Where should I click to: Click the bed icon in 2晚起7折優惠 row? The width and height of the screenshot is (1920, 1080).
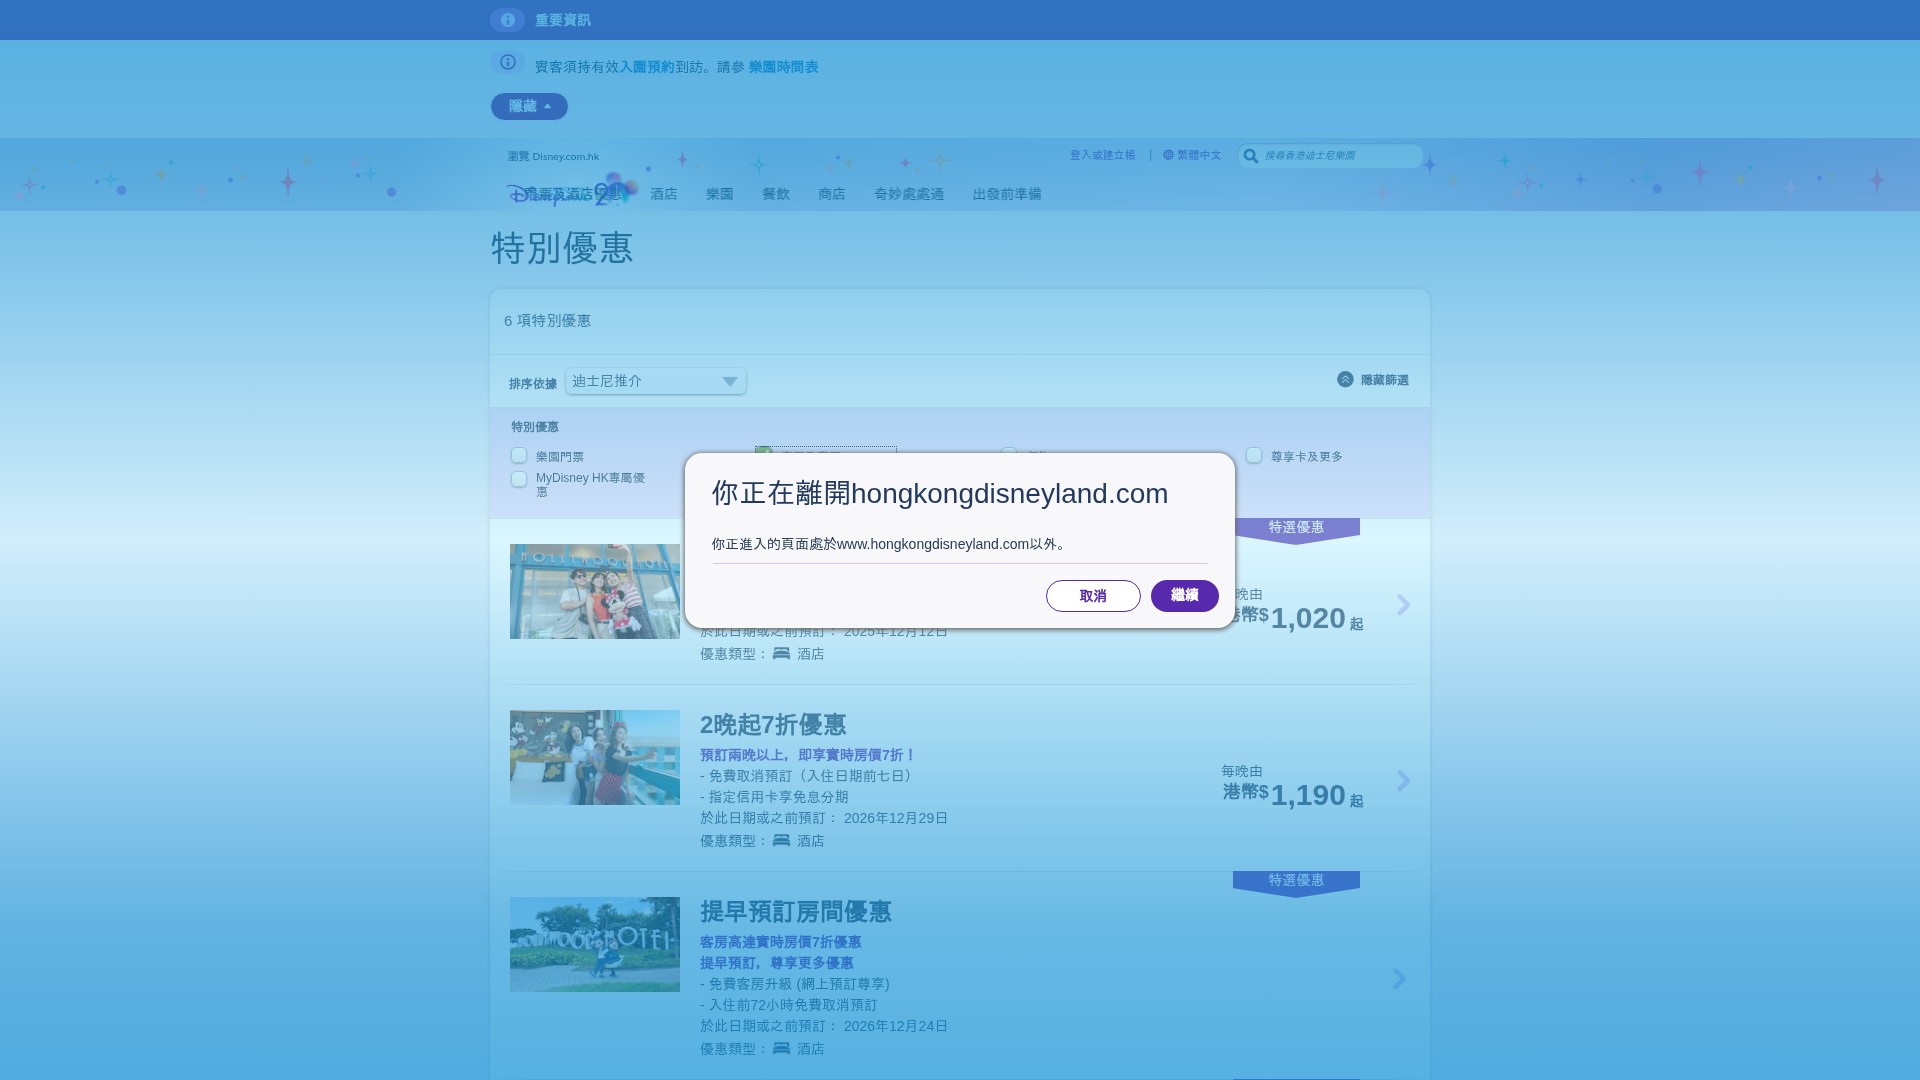781,840
